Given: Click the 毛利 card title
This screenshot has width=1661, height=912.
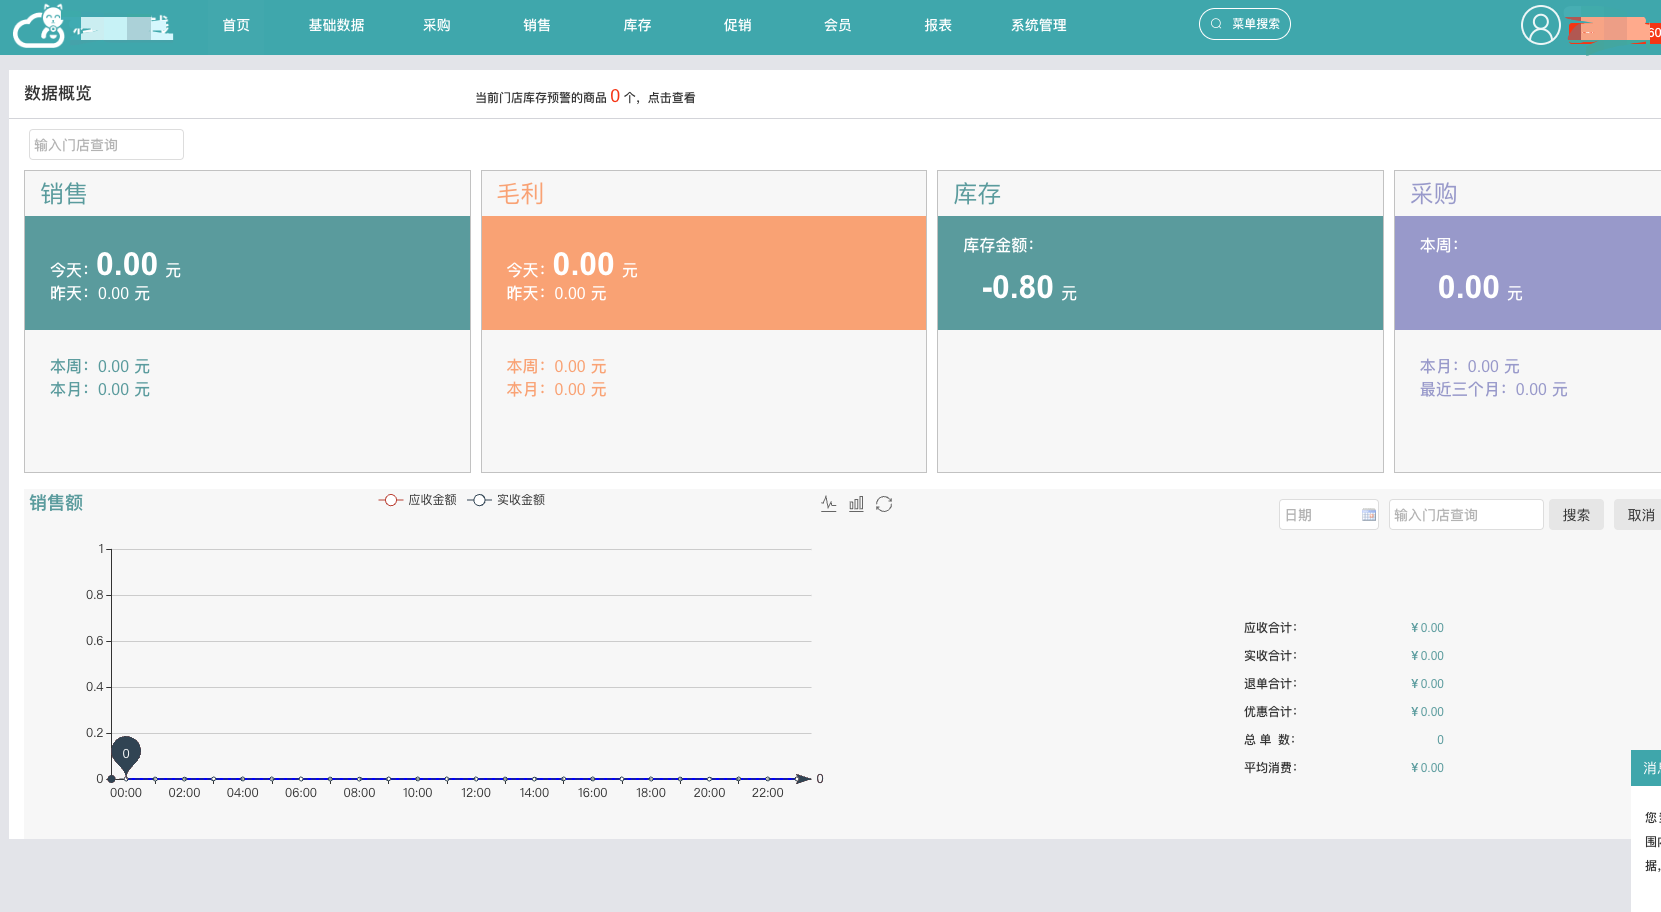Looking at the screenshot, I should [x=520, y=194].
